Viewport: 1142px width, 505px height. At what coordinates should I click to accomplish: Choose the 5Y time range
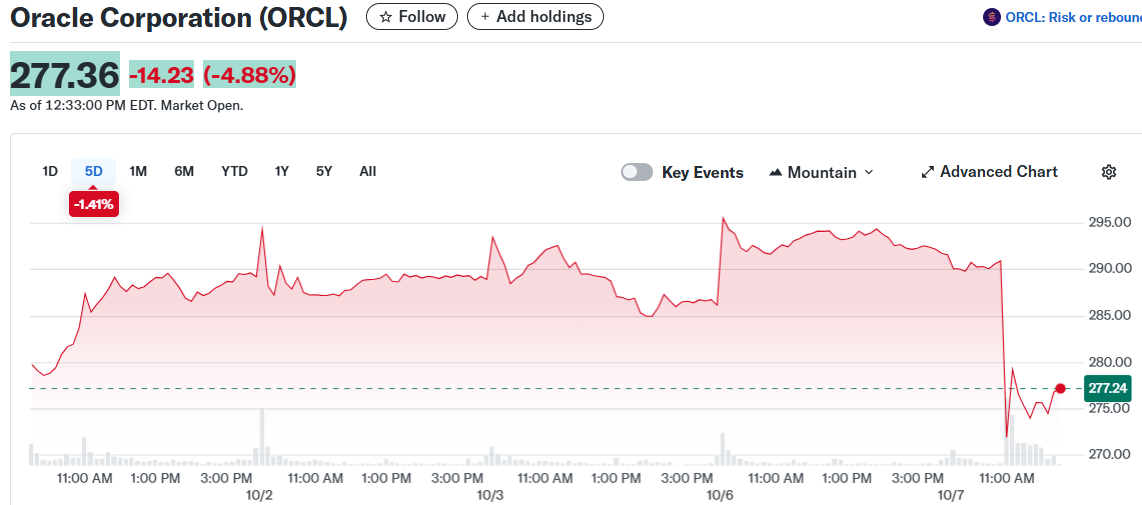(x=324, y=171)
